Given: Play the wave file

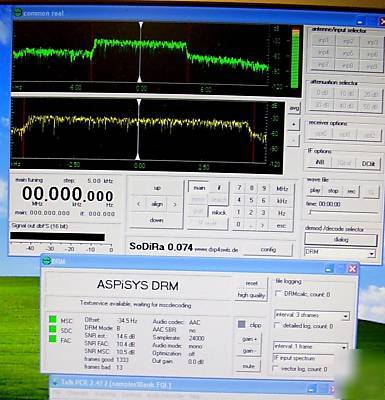Looking at the screenshot, I should point(315,190).
